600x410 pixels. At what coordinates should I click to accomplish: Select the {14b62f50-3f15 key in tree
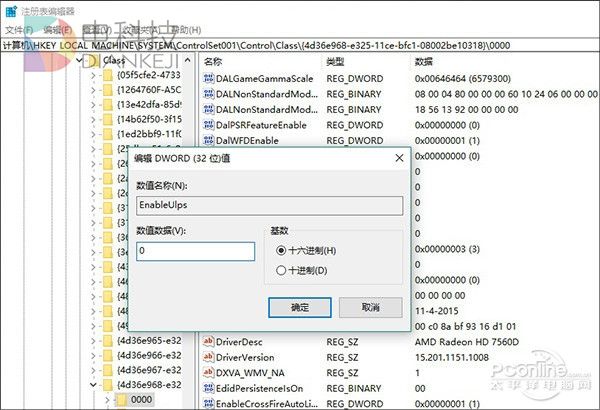coord(149,119)
